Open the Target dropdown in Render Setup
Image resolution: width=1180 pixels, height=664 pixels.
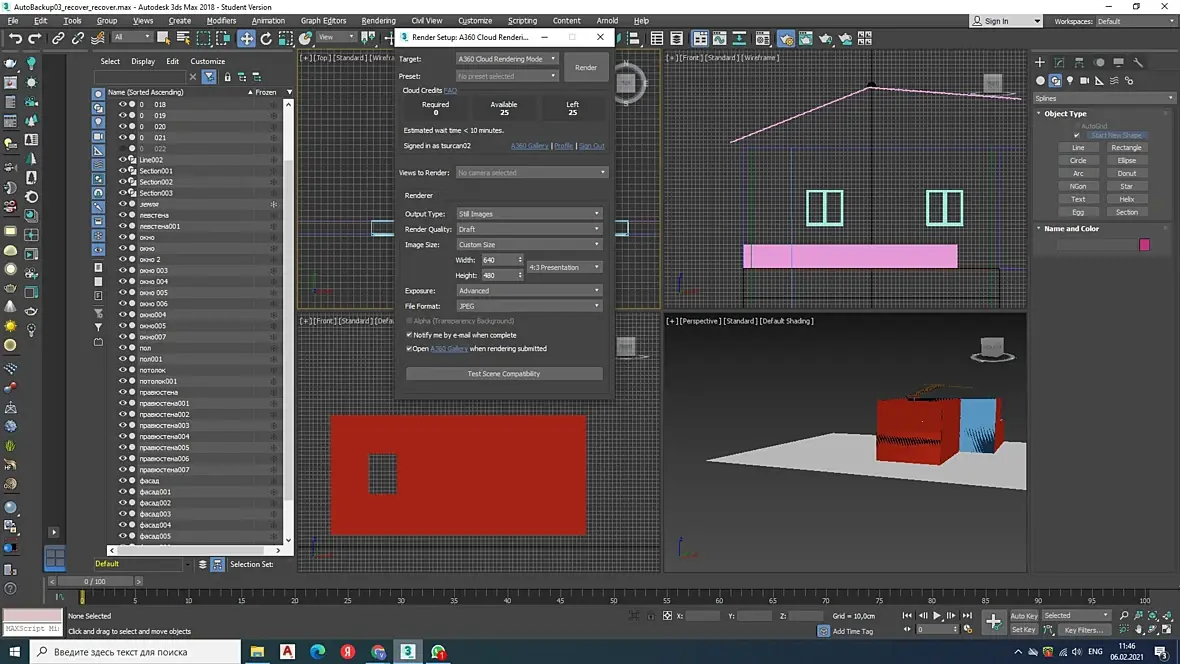point(506,59)
